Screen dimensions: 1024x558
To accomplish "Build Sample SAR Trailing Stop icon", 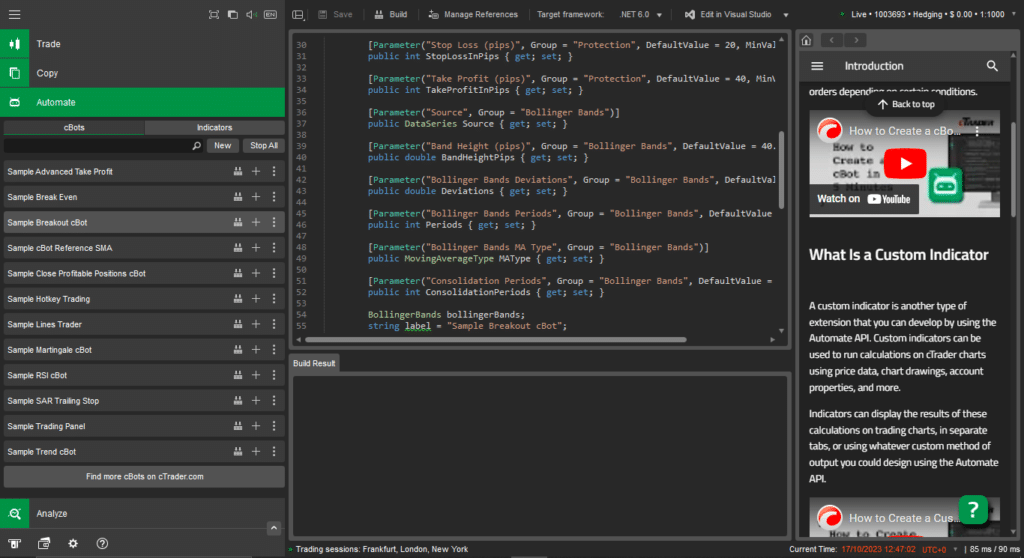I will [238, 401].
